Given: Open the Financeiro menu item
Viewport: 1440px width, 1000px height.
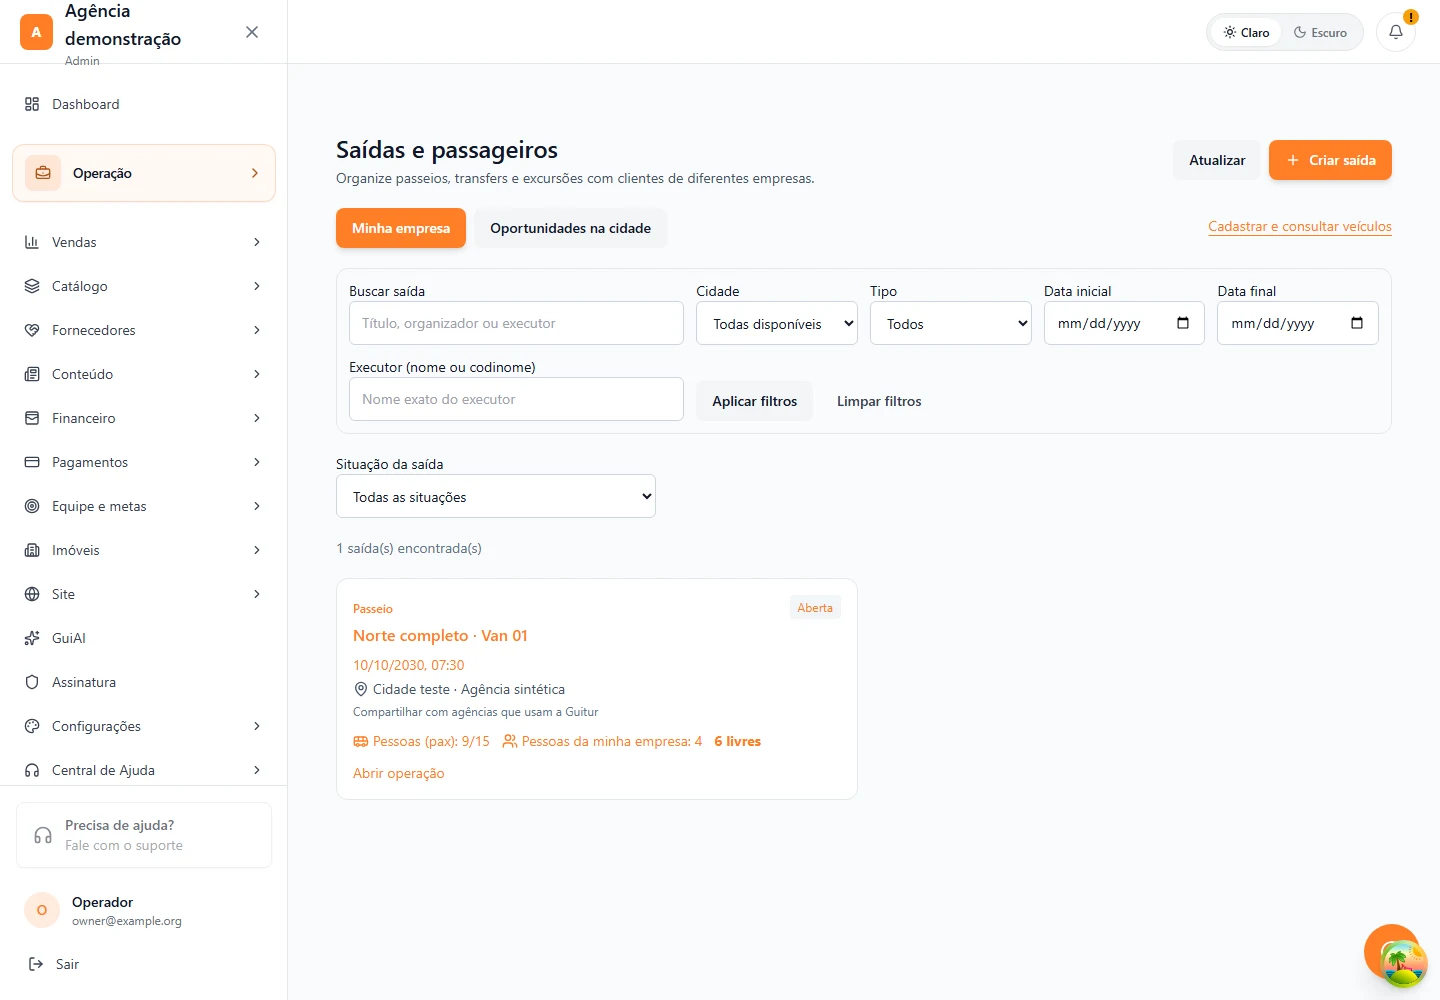Looking at the screenshot, I should (x=144, y=418).
